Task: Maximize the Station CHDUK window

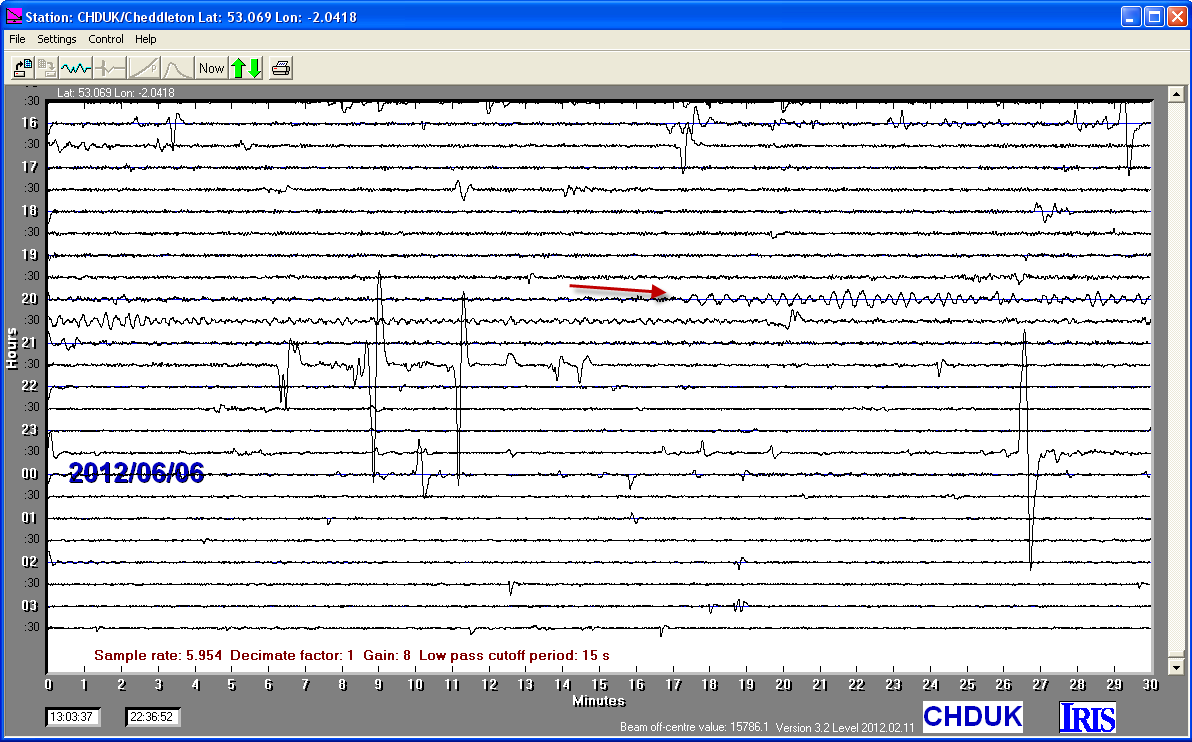Action: pyautogui.click(x=1154, y=17)
